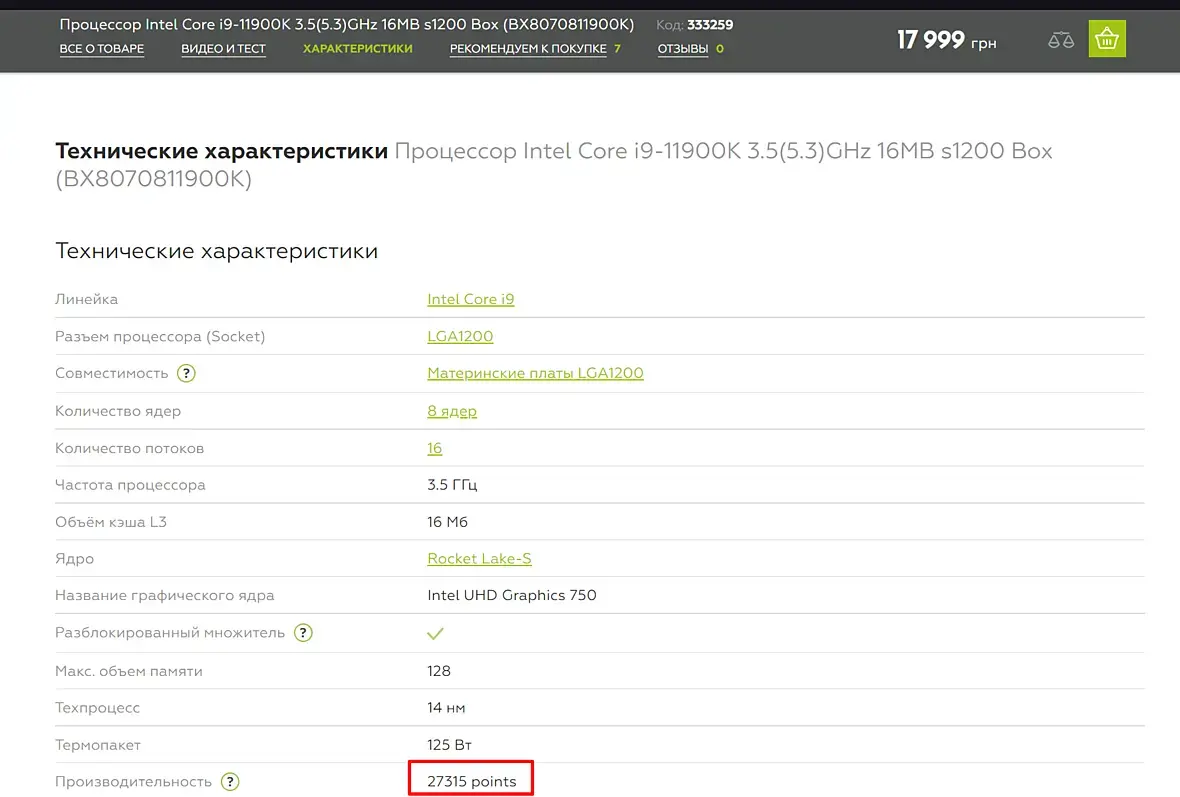Open the Rocket Lake-S link
The width and height of the screenshot is (1180, 797).
(479, 558)
